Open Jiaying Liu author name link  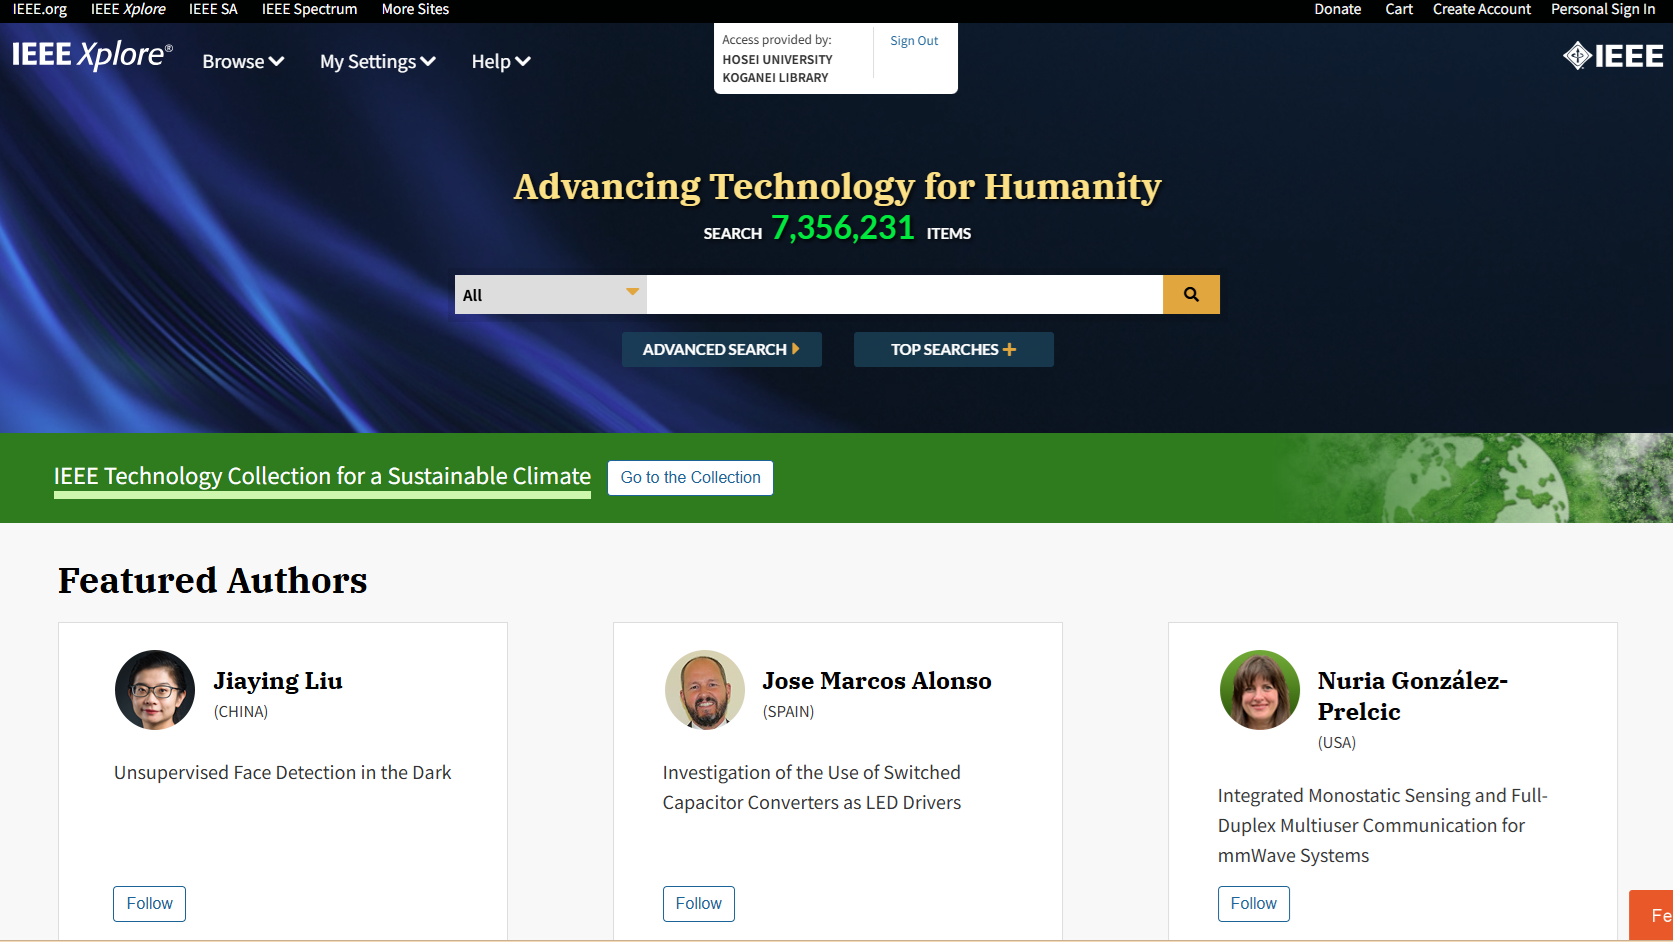click(278, 681)
